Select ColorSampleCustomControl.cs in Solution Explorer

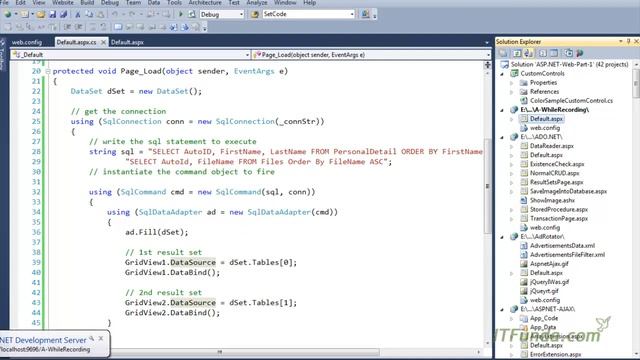tap(571, 101)
